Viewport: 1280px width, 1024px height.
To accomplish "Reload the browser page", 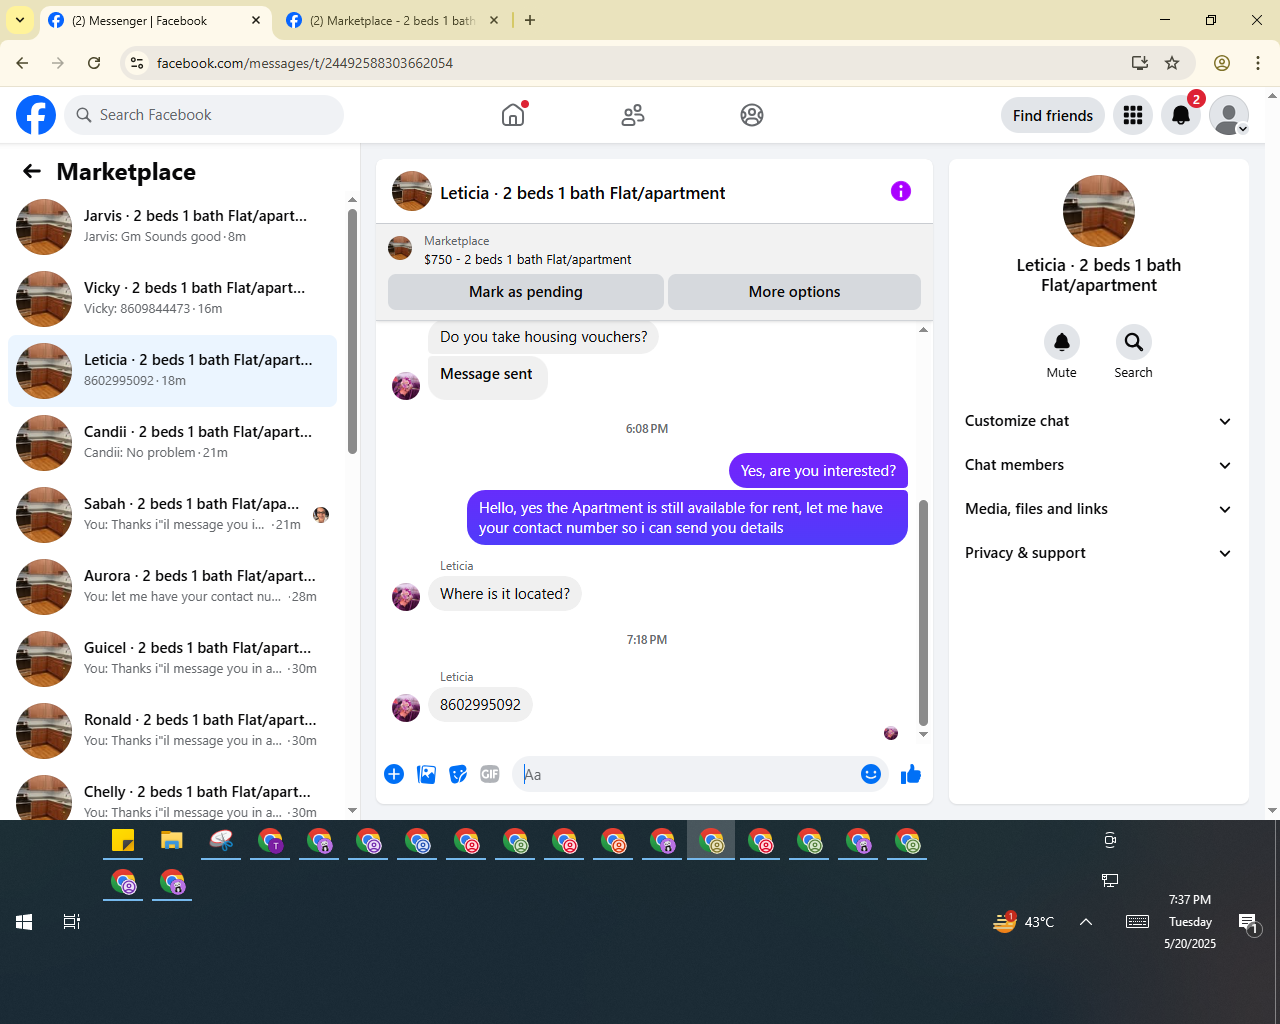I will point(94,63).
